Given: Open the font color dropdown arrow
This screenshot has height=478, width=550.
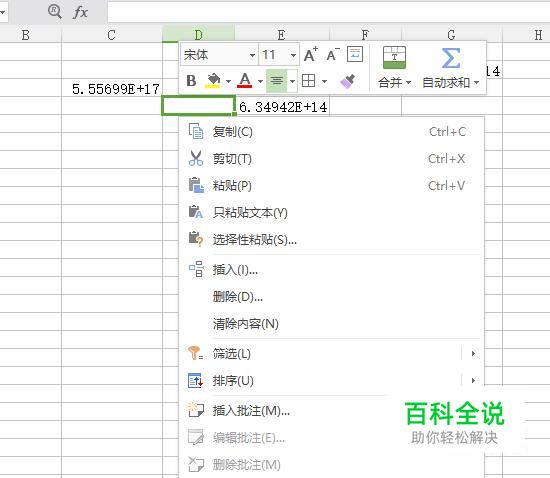Looking at the screenshot, I should [260, 81].
